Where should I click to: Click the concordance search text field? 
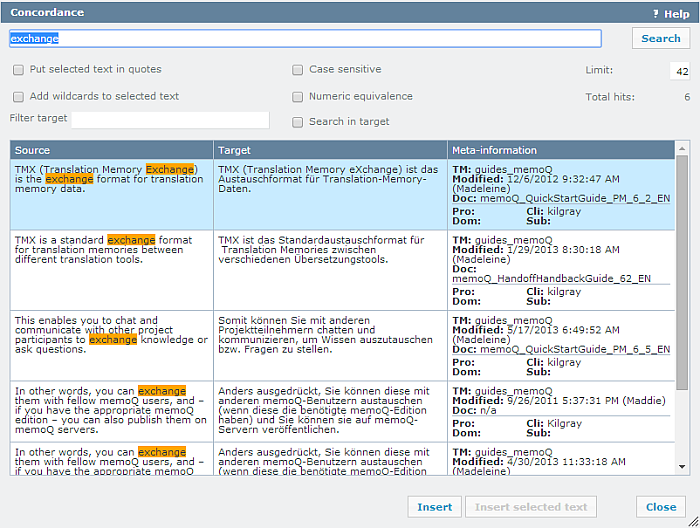pyautogui.click(x=305, y=38)
